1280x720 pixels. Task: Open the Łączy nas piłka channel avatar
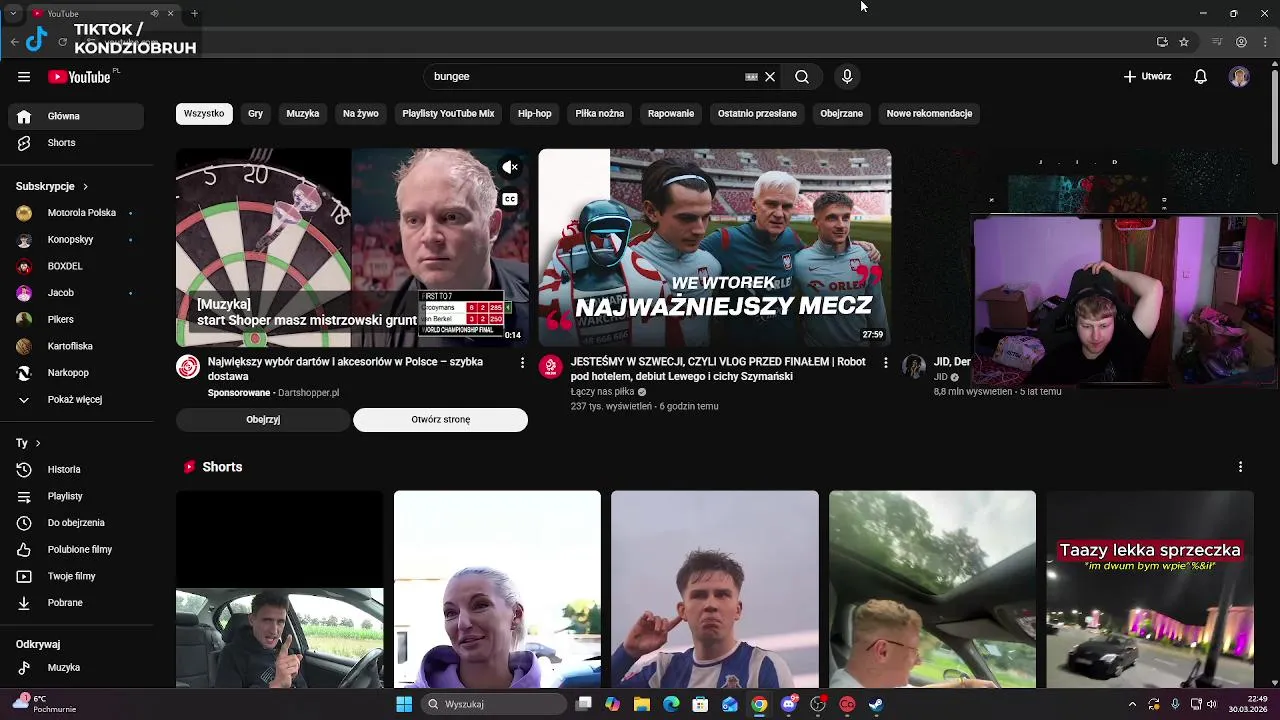tap(550, 367)
